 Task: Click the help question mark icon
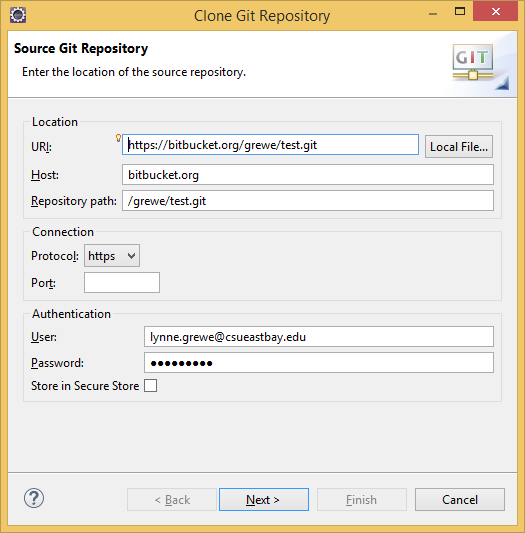pyautogui.click(x=34, y=498)
